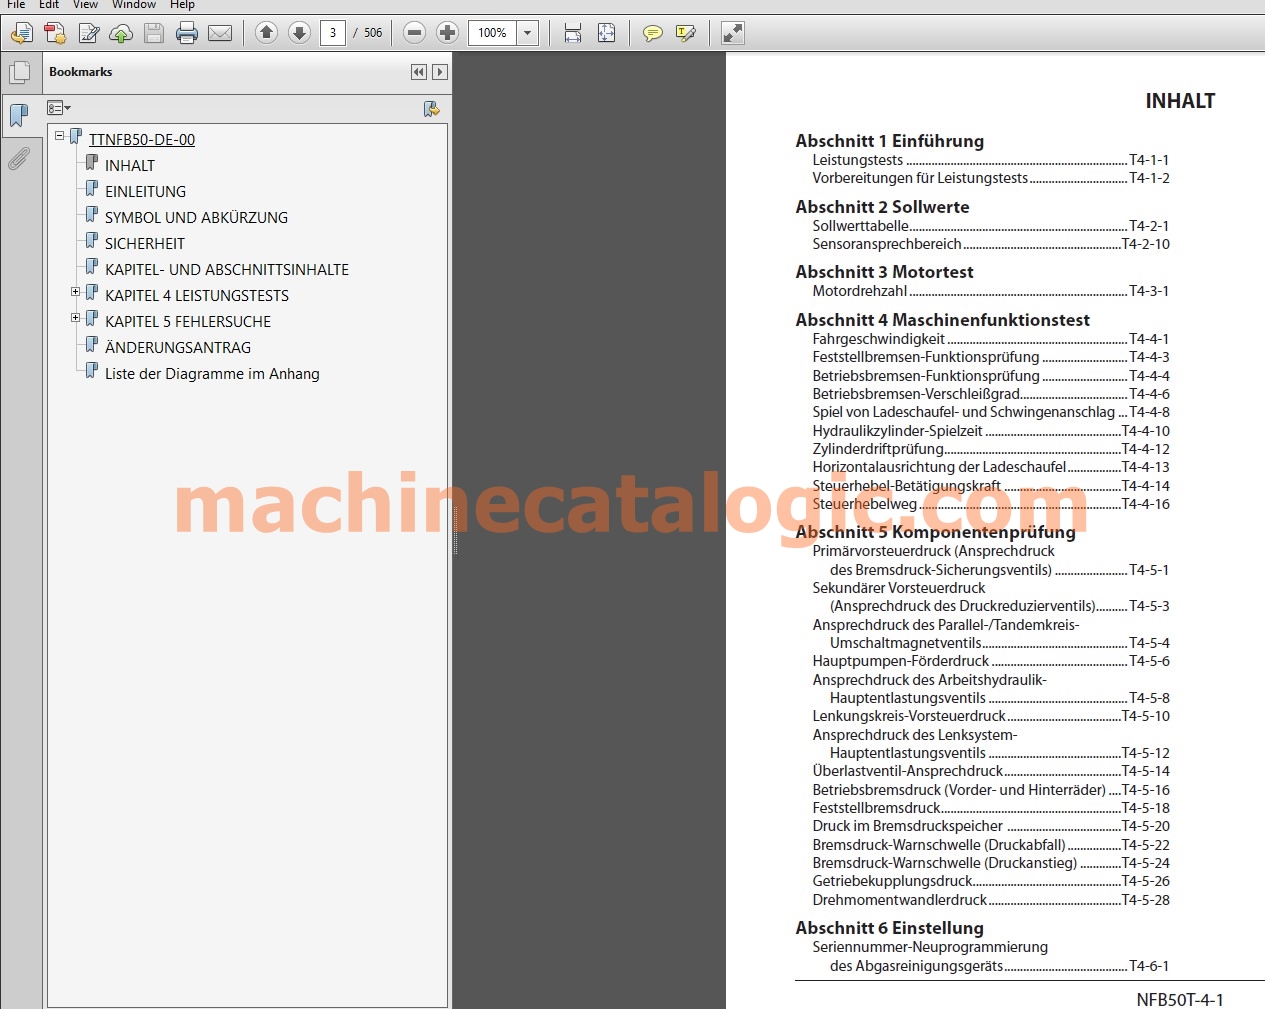The height and width of the screenshot is (1009, 1265).
Task: Collapse the Bookmarks panel double-arrow button
Action: pyautogui.click(x=419, y=72)
